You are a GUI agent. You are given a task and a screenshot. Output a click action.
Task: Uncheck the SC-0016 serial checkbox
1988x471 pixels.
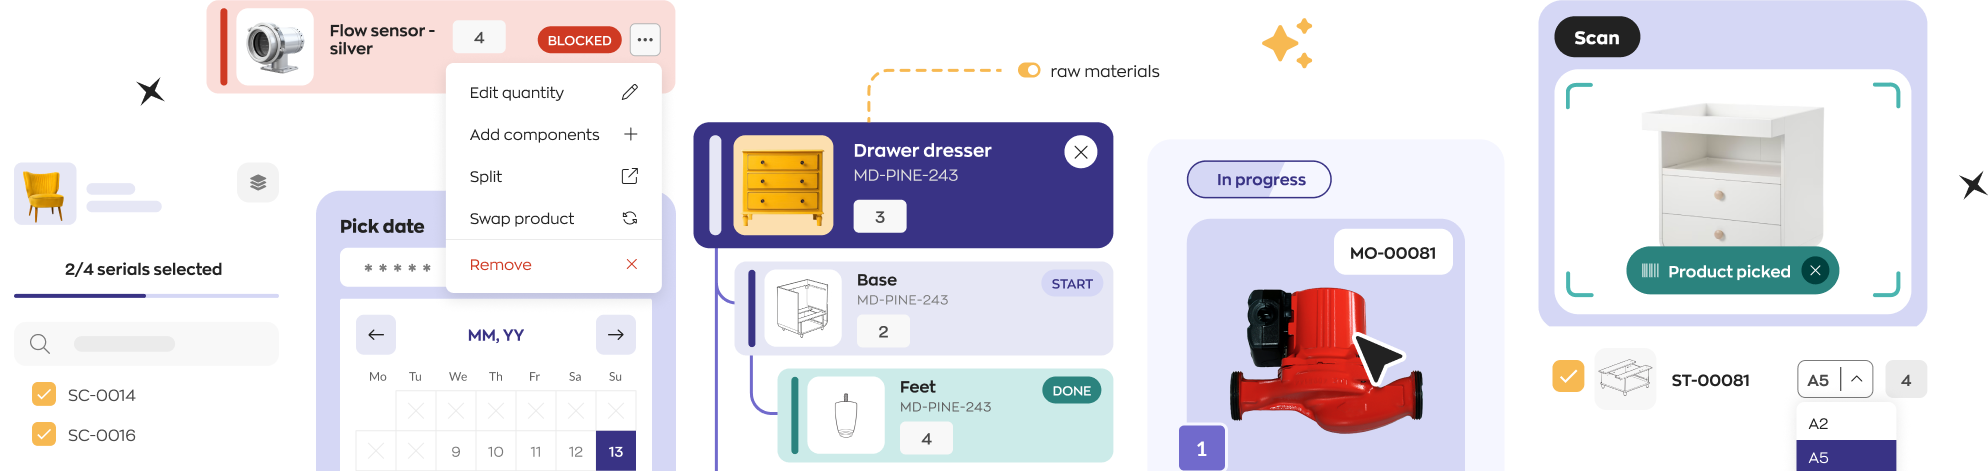tap(44, 435)
